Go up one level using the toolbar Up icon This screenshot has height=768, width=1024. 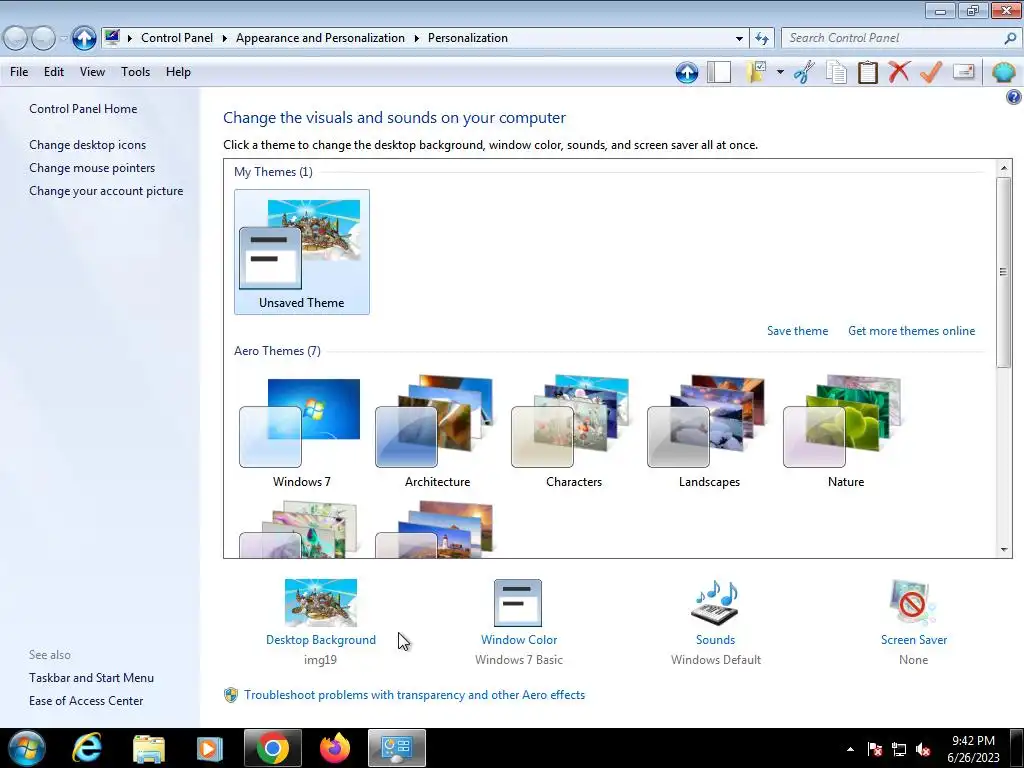(x=686, y=72)
